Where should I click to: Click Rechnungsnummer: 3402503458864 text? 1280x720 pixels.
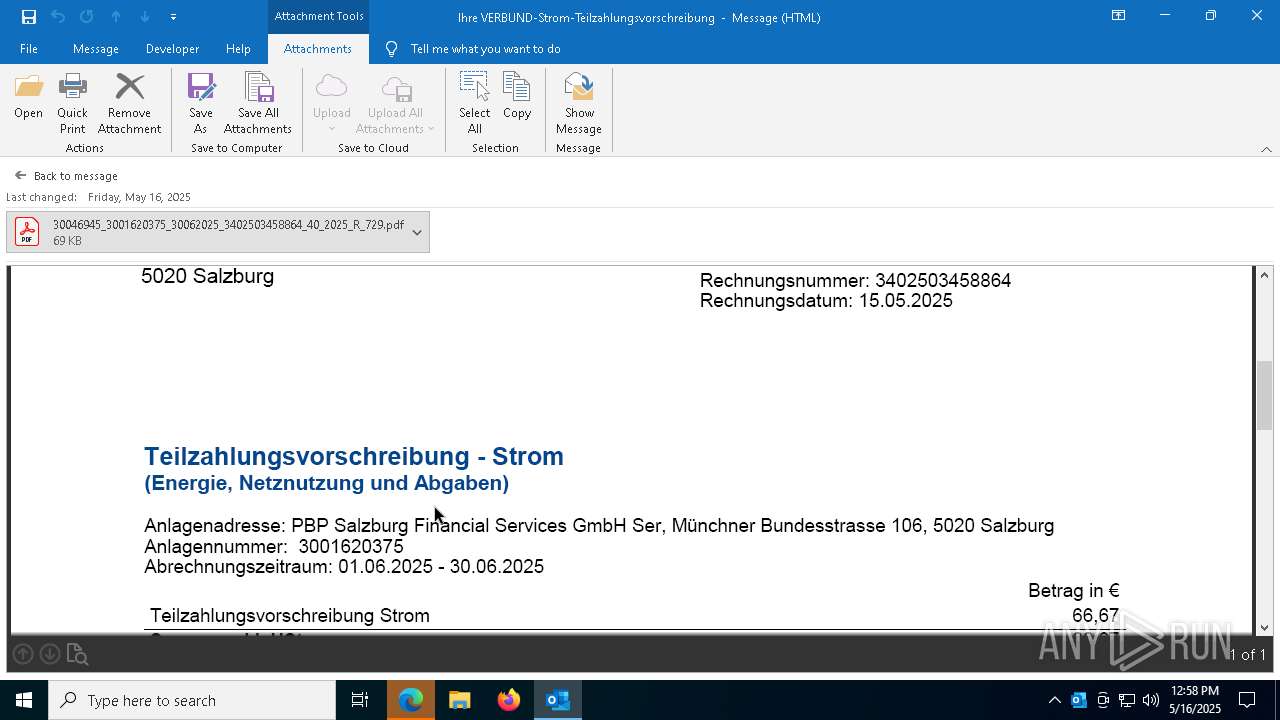pyautogui.click(x=855, y=281)
